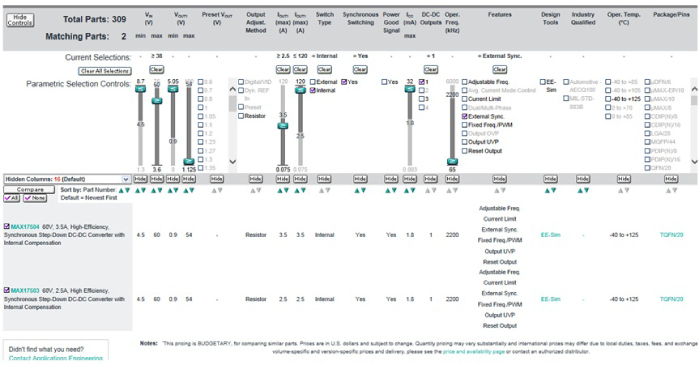Image resolution: width=700 pixels, height=369 pixels.
Task: Check Power Good Signal Yes checkbox
Action: pyautogui.click(x=384, y=82)
